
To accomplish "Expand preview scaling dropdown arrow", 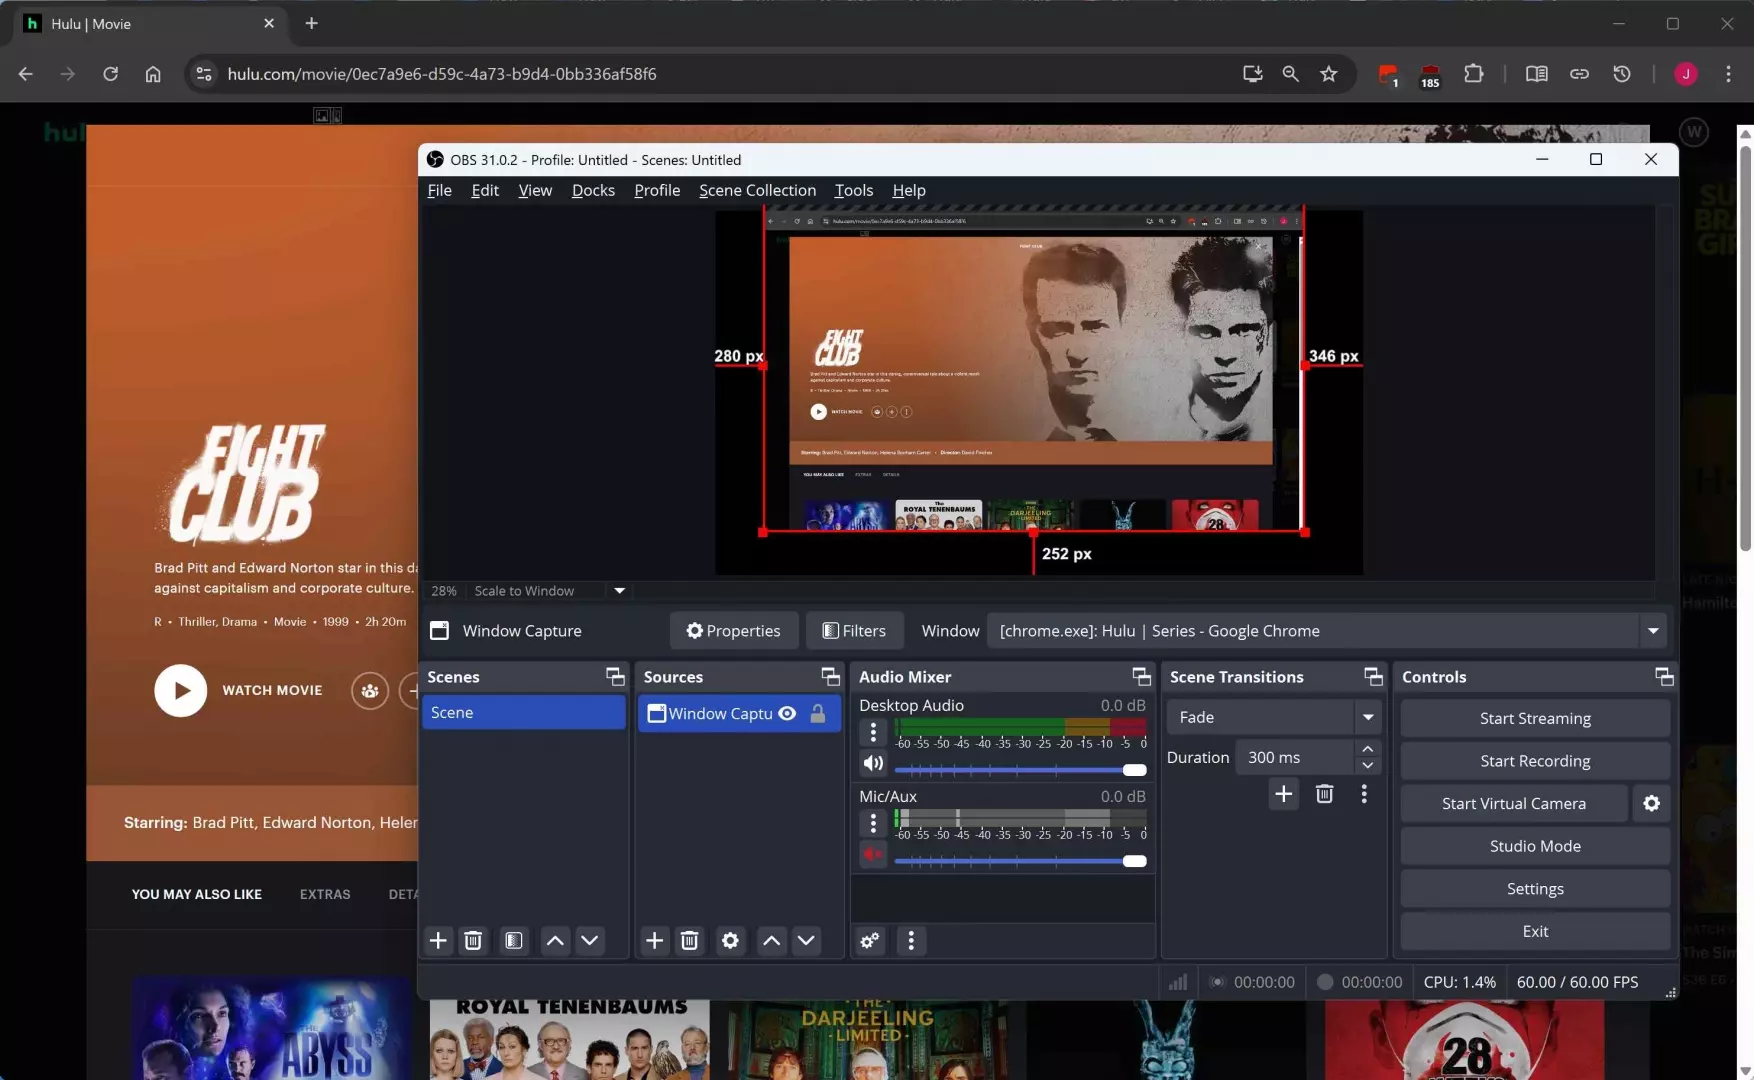I will tap(620, 591).
